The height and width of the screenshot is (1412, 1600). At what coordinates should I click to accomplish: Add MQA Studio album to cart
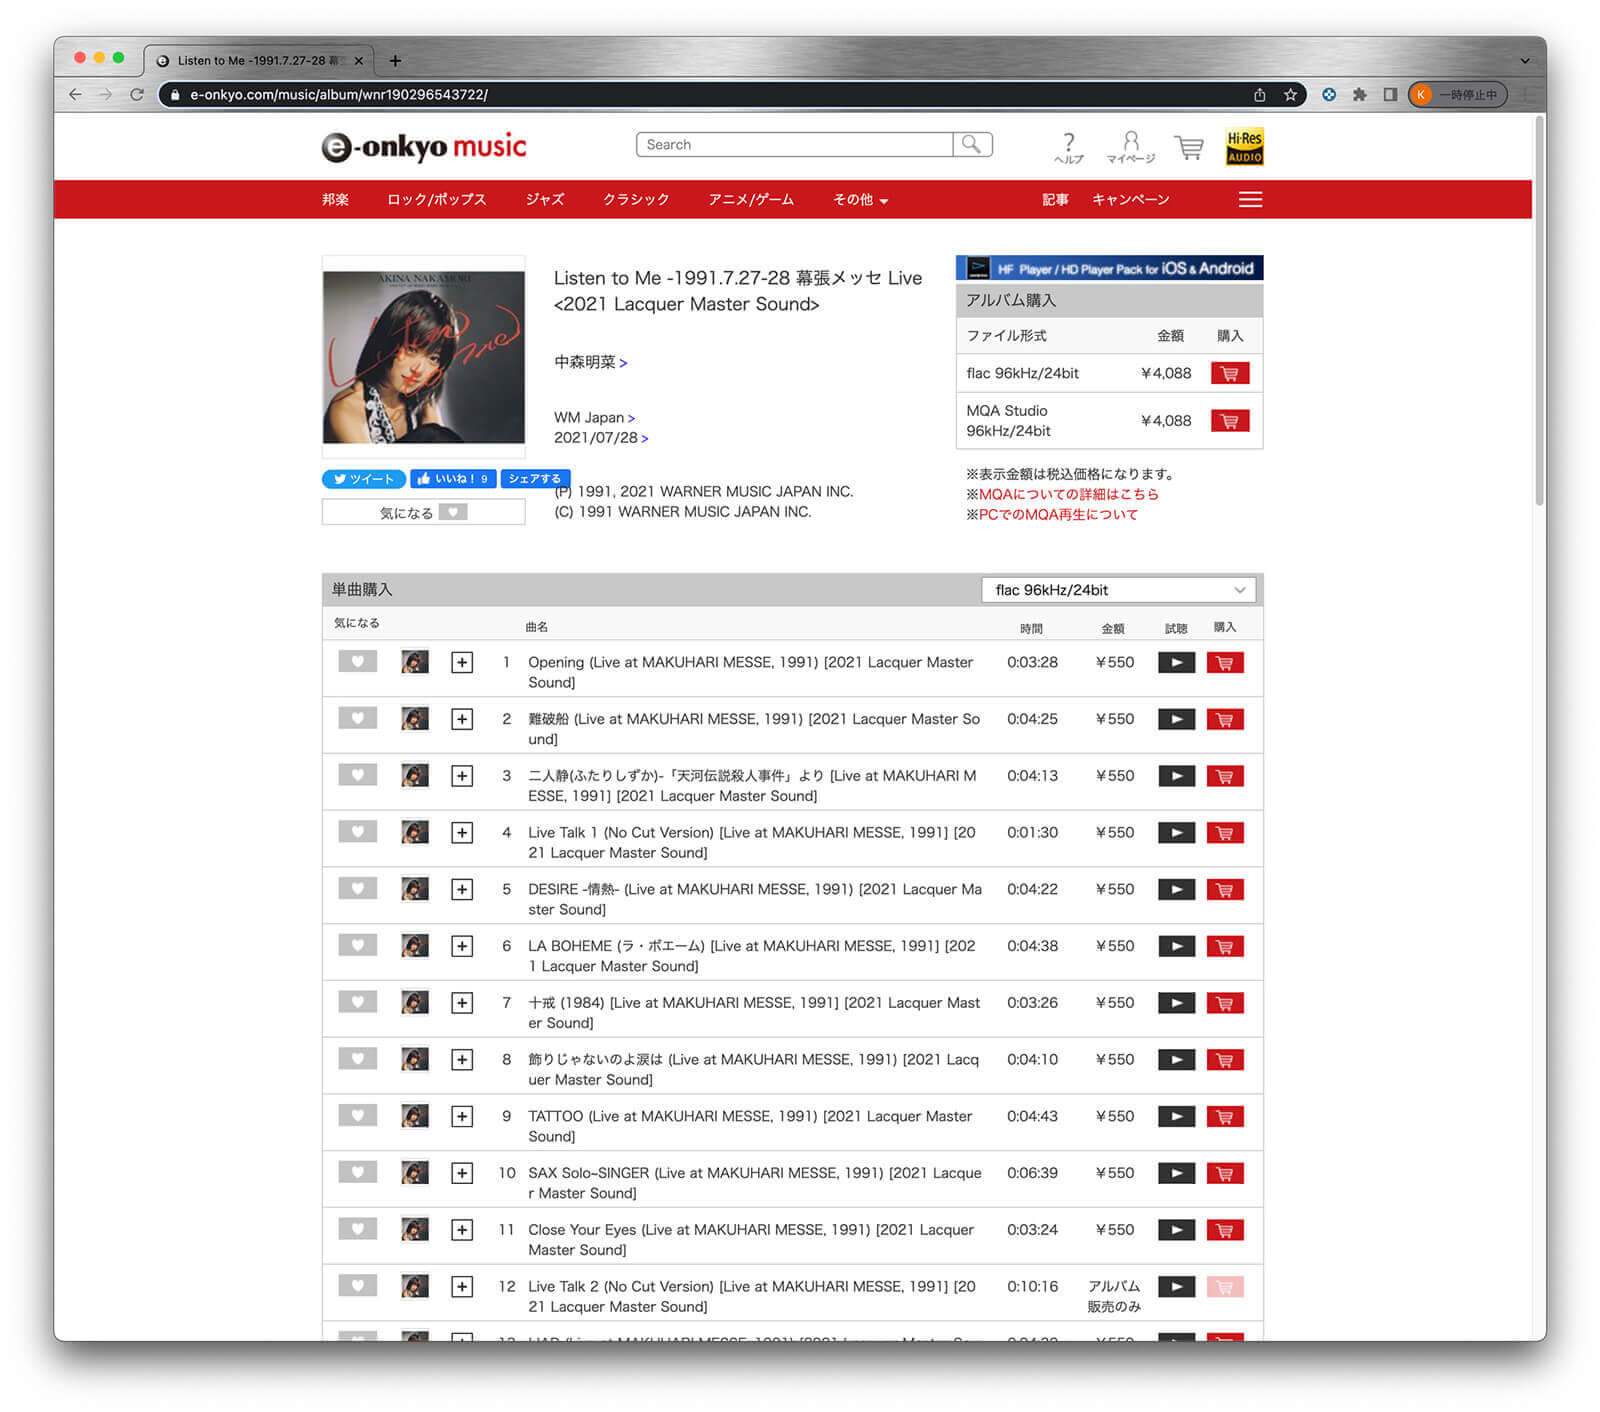click(x=1229, y=421)
